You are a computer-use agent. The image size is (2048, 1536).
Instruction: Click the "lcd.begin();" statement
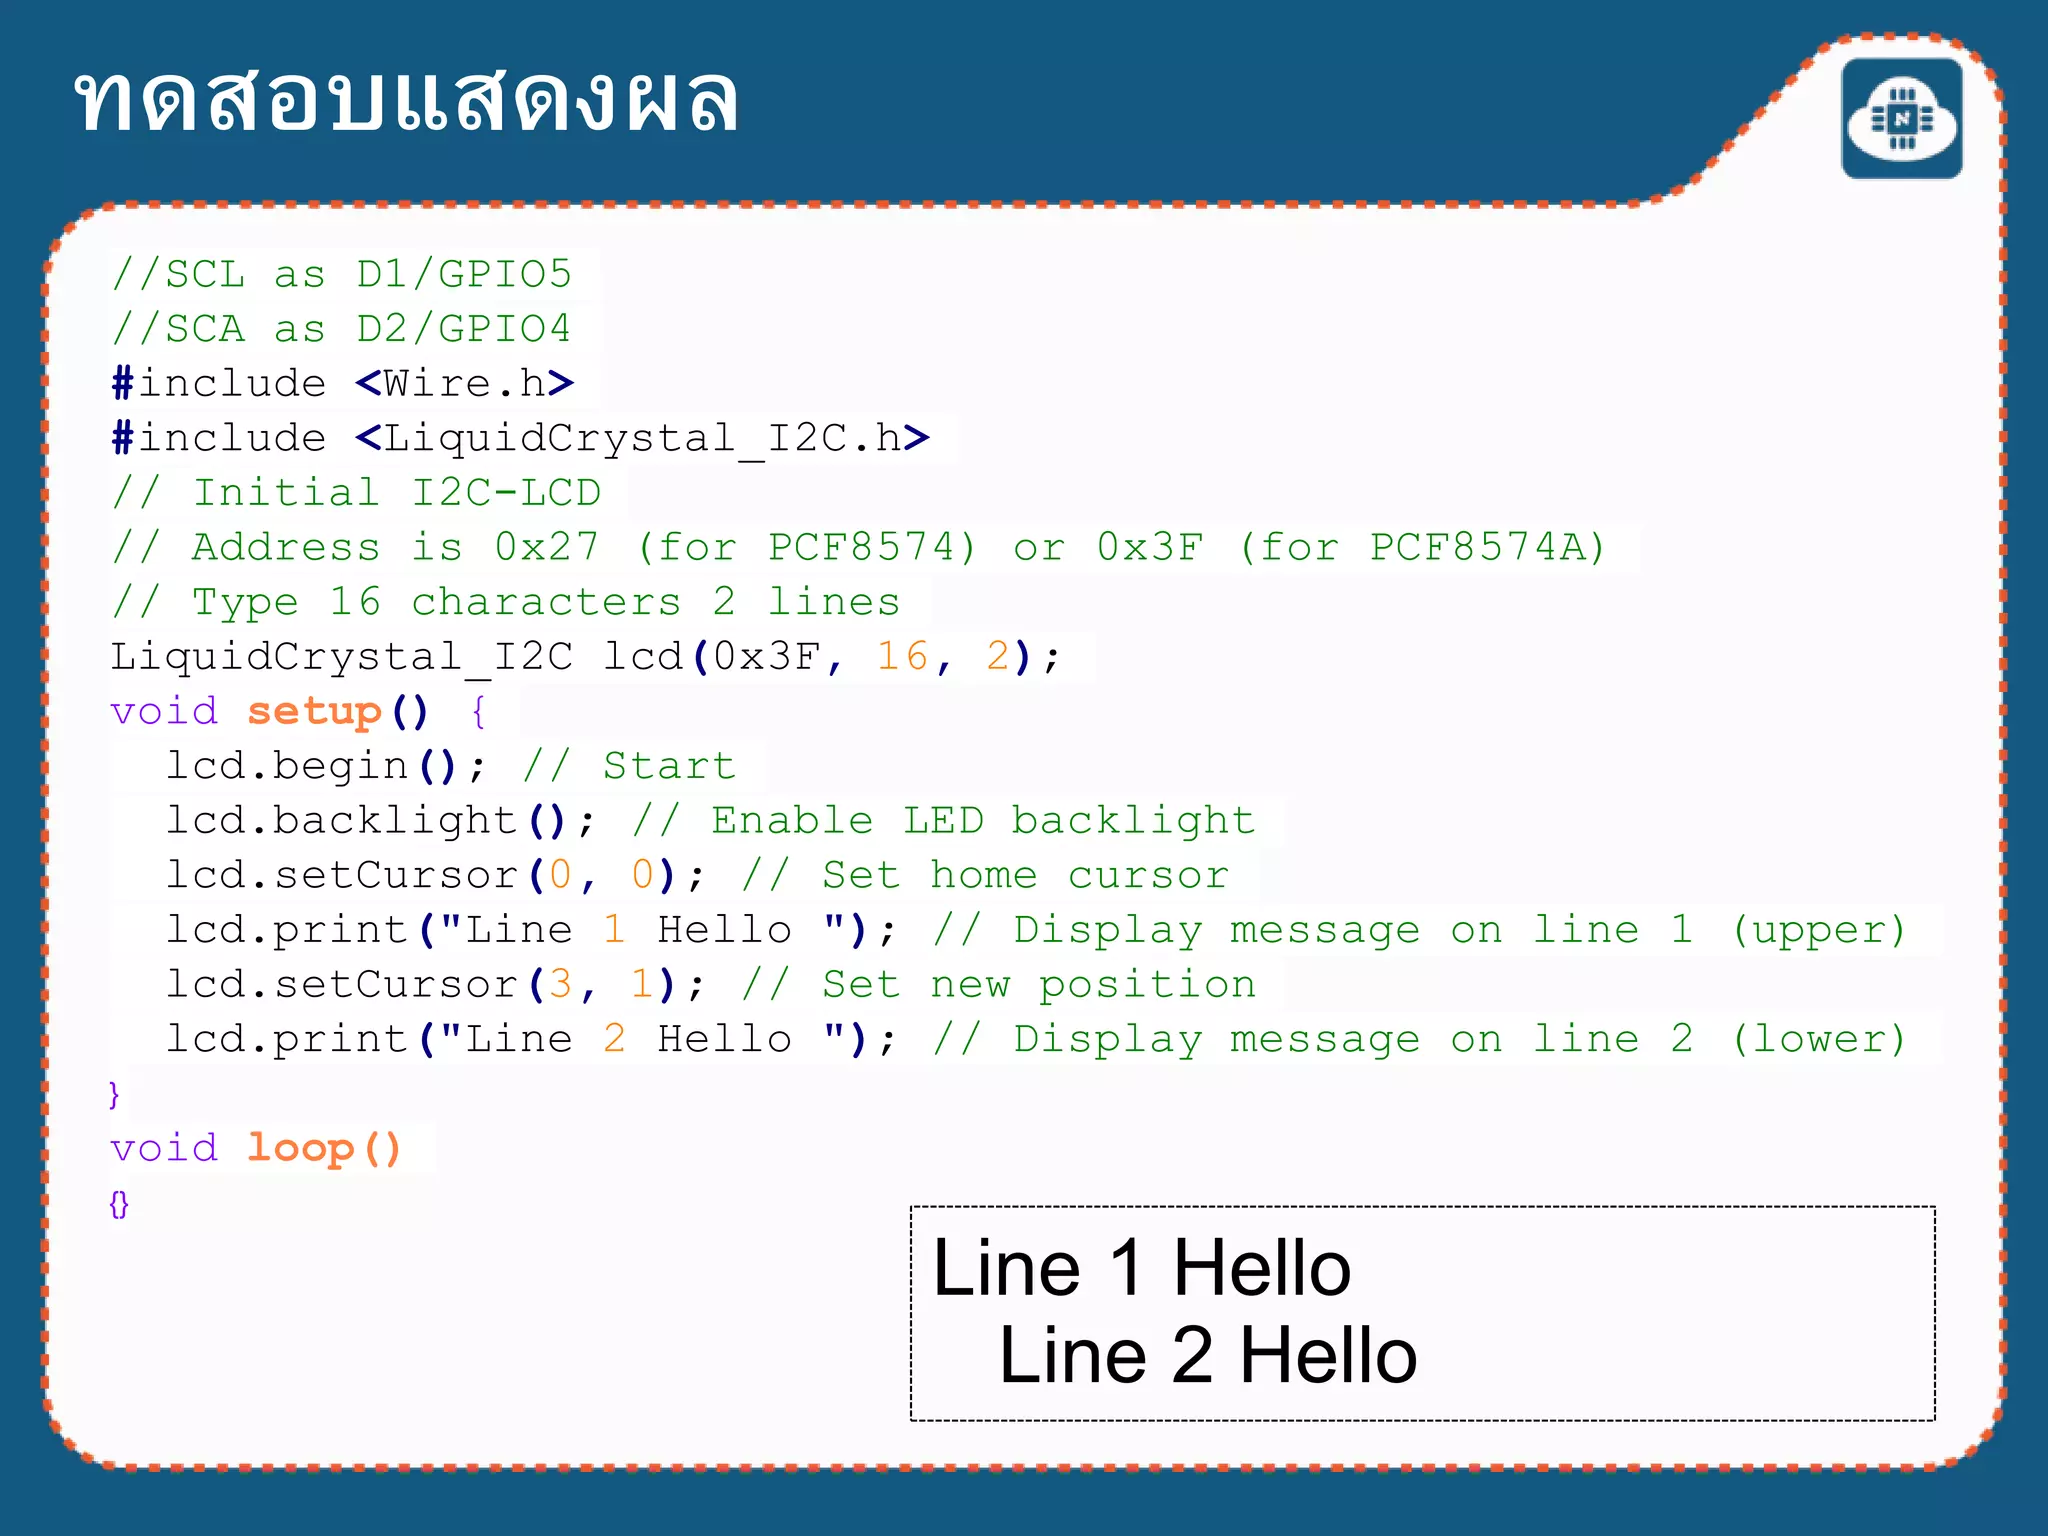[326, 766]
